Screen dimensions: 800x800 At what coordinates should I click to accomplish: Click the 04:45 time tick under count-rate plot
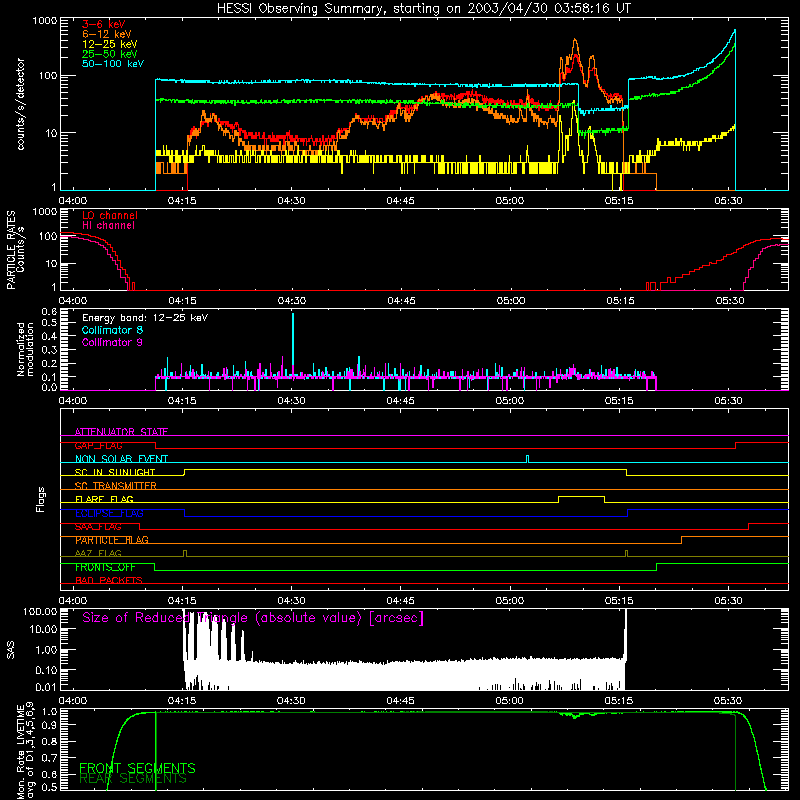[401, 201]
